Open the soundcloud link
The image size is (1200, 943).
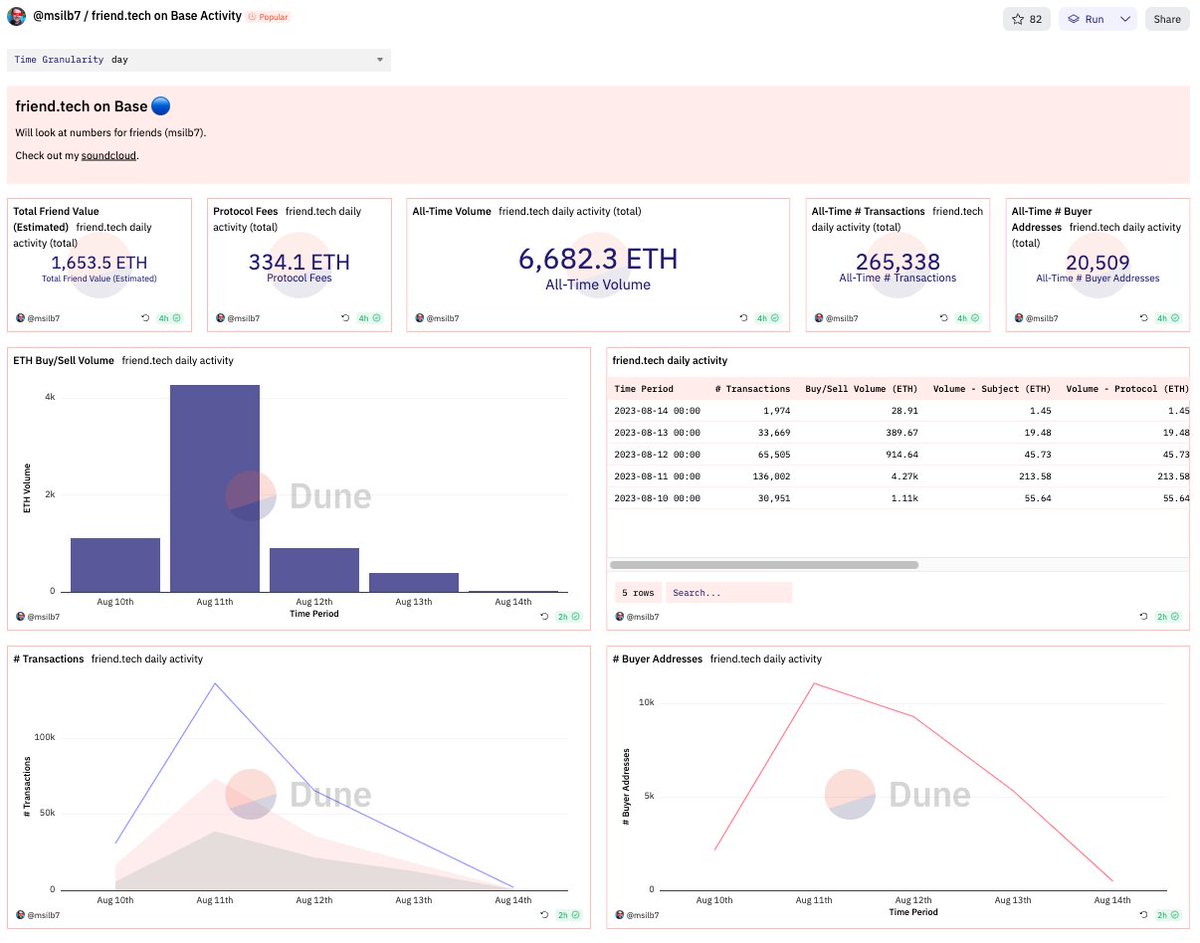coord(108,155)
